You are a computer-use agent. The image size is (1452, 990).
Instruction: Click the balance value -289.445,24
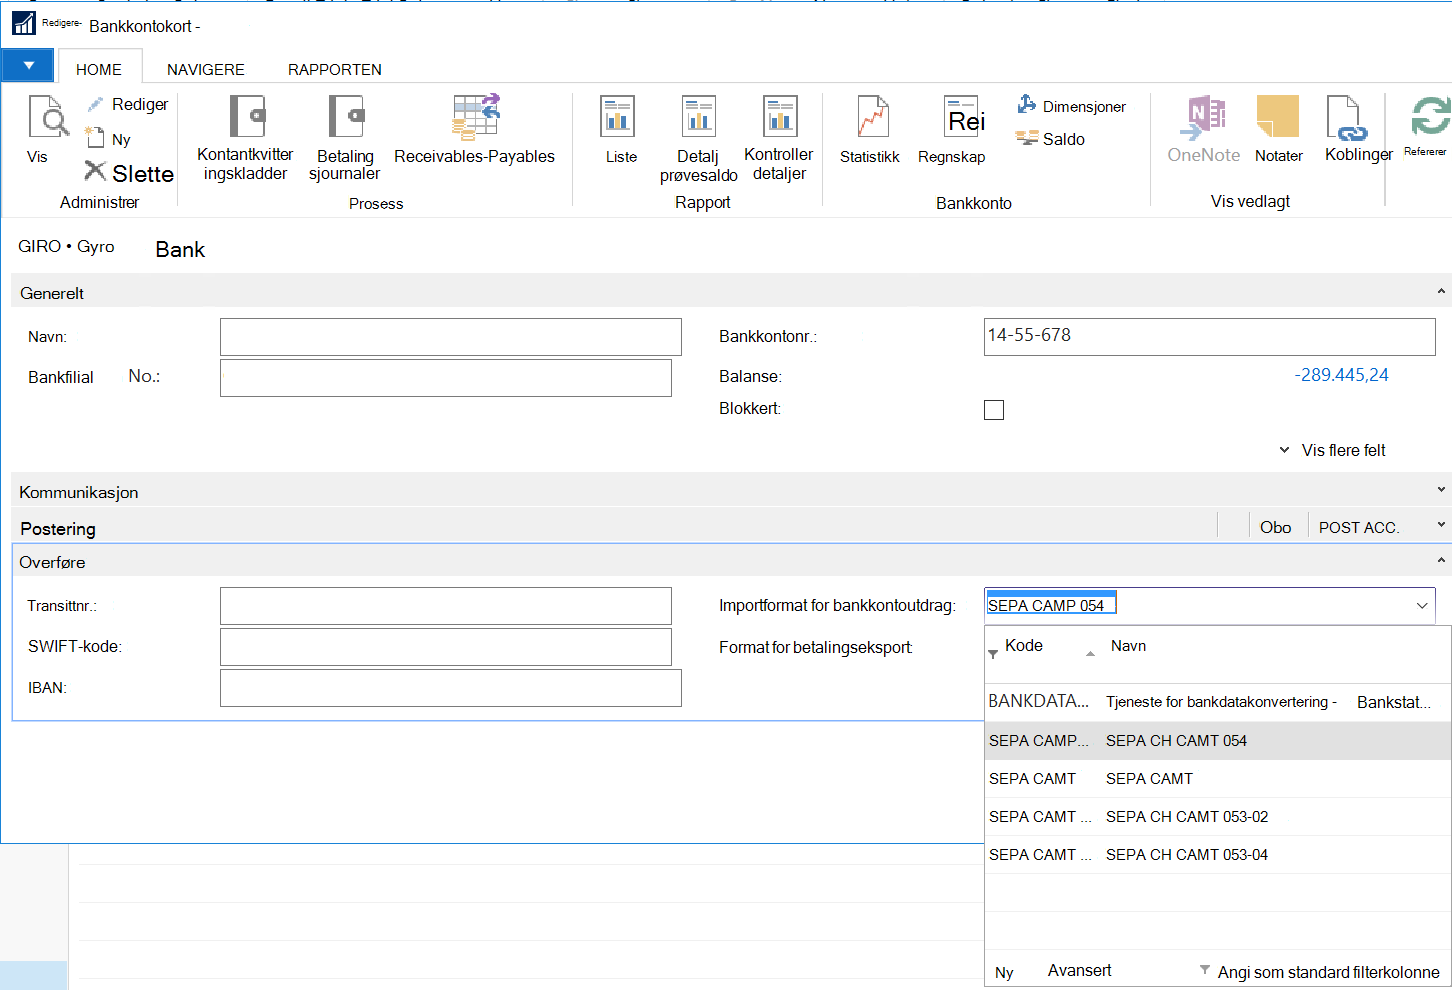pyautogui.click(x=1341, y=375)
